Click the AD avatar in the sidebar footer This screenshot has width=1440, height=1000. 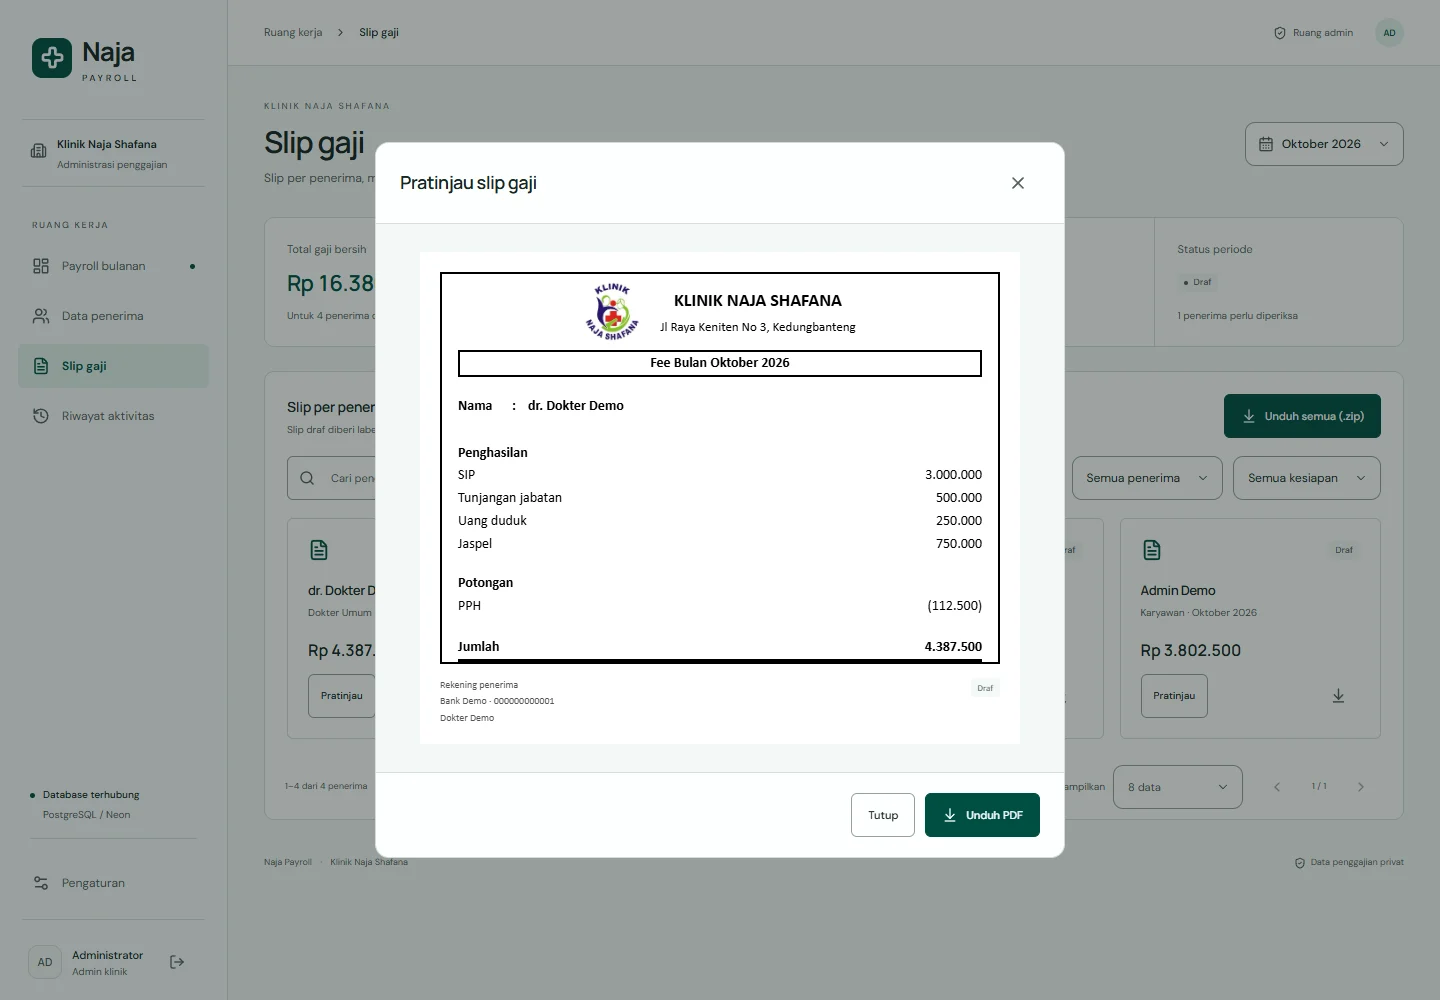coord(45,962)
